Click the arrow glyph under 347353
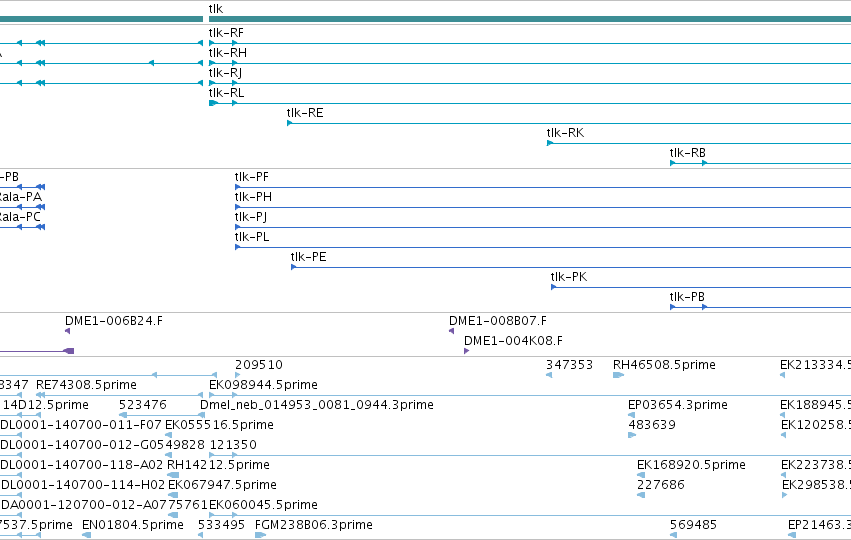 [549, 375]
